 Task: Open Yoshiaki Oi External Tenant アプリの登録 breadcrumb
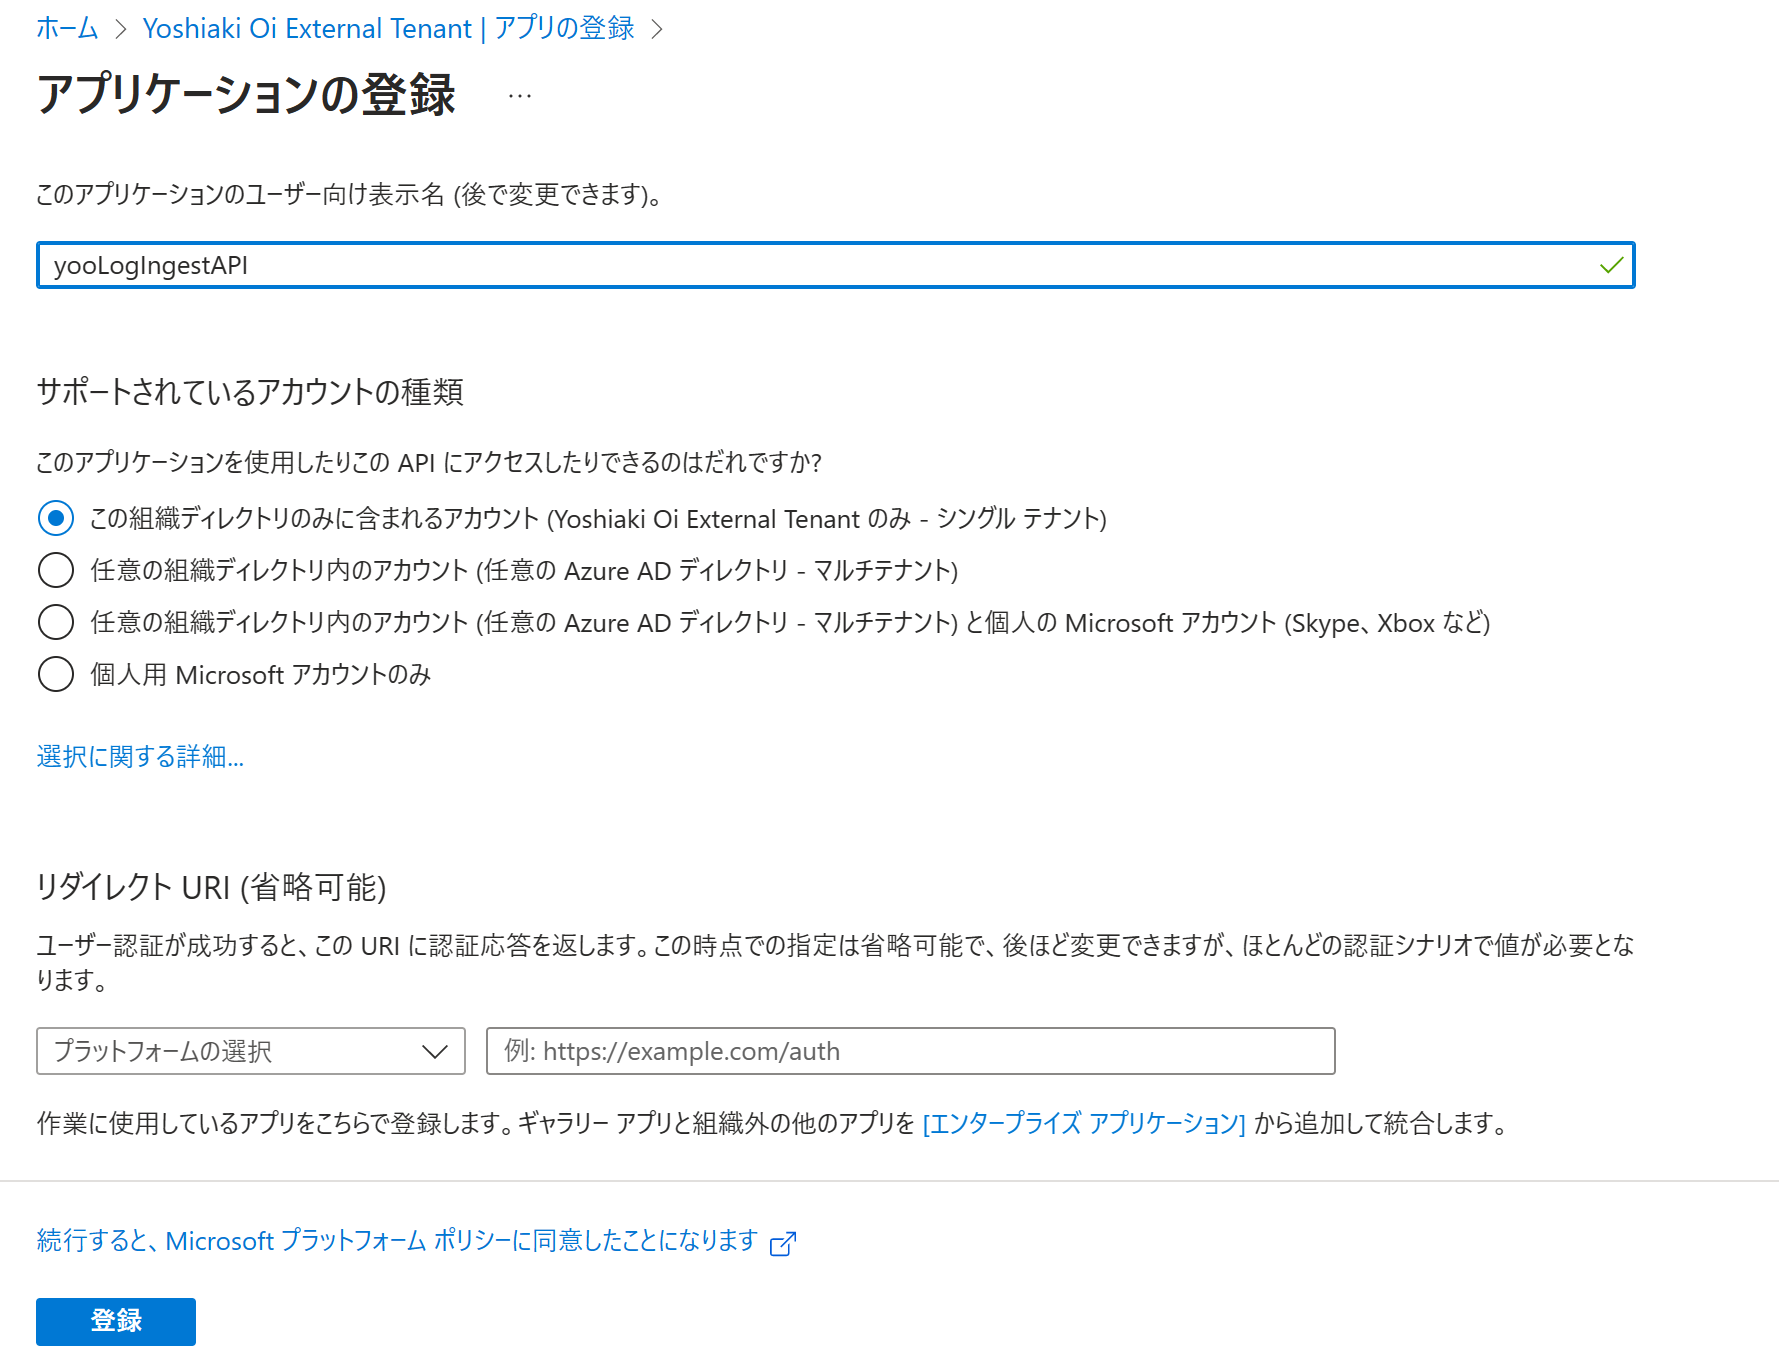(x=388, y=28)
